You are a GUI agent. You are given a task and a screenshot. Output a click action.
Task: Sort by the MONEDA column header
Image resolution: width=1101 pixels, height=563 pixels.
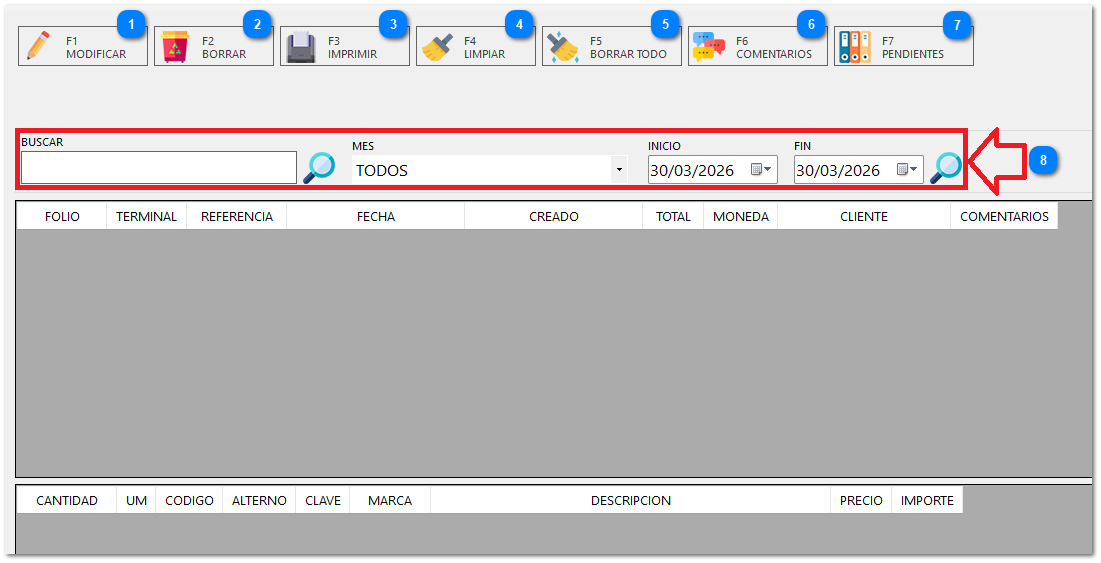tap(741, 216)
